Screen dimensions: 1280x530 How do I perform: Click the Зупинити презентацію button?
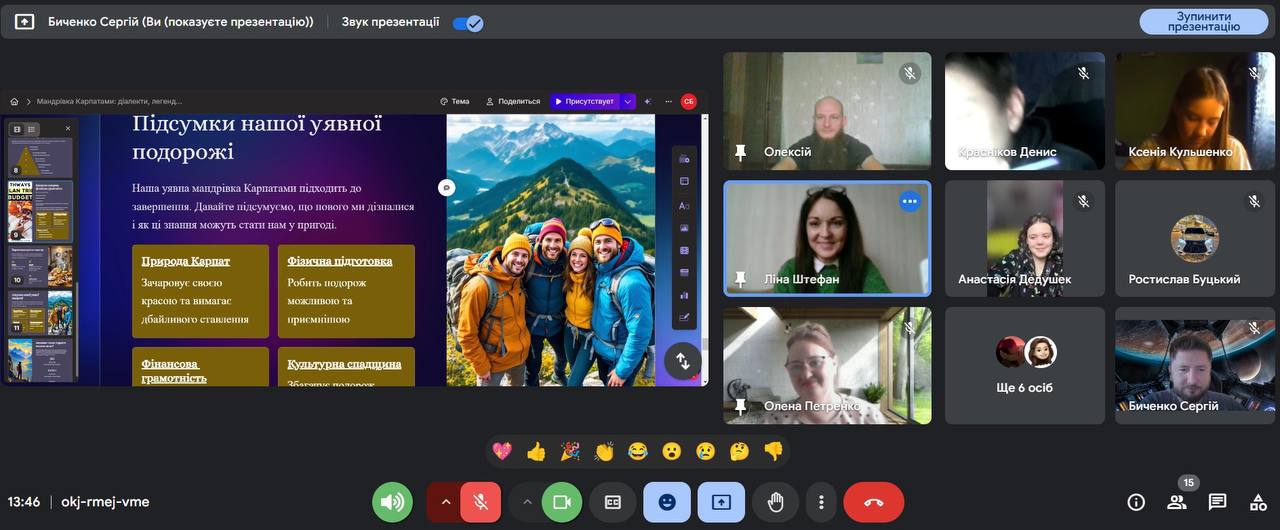pyautogui.click(x=1203, y=22)
